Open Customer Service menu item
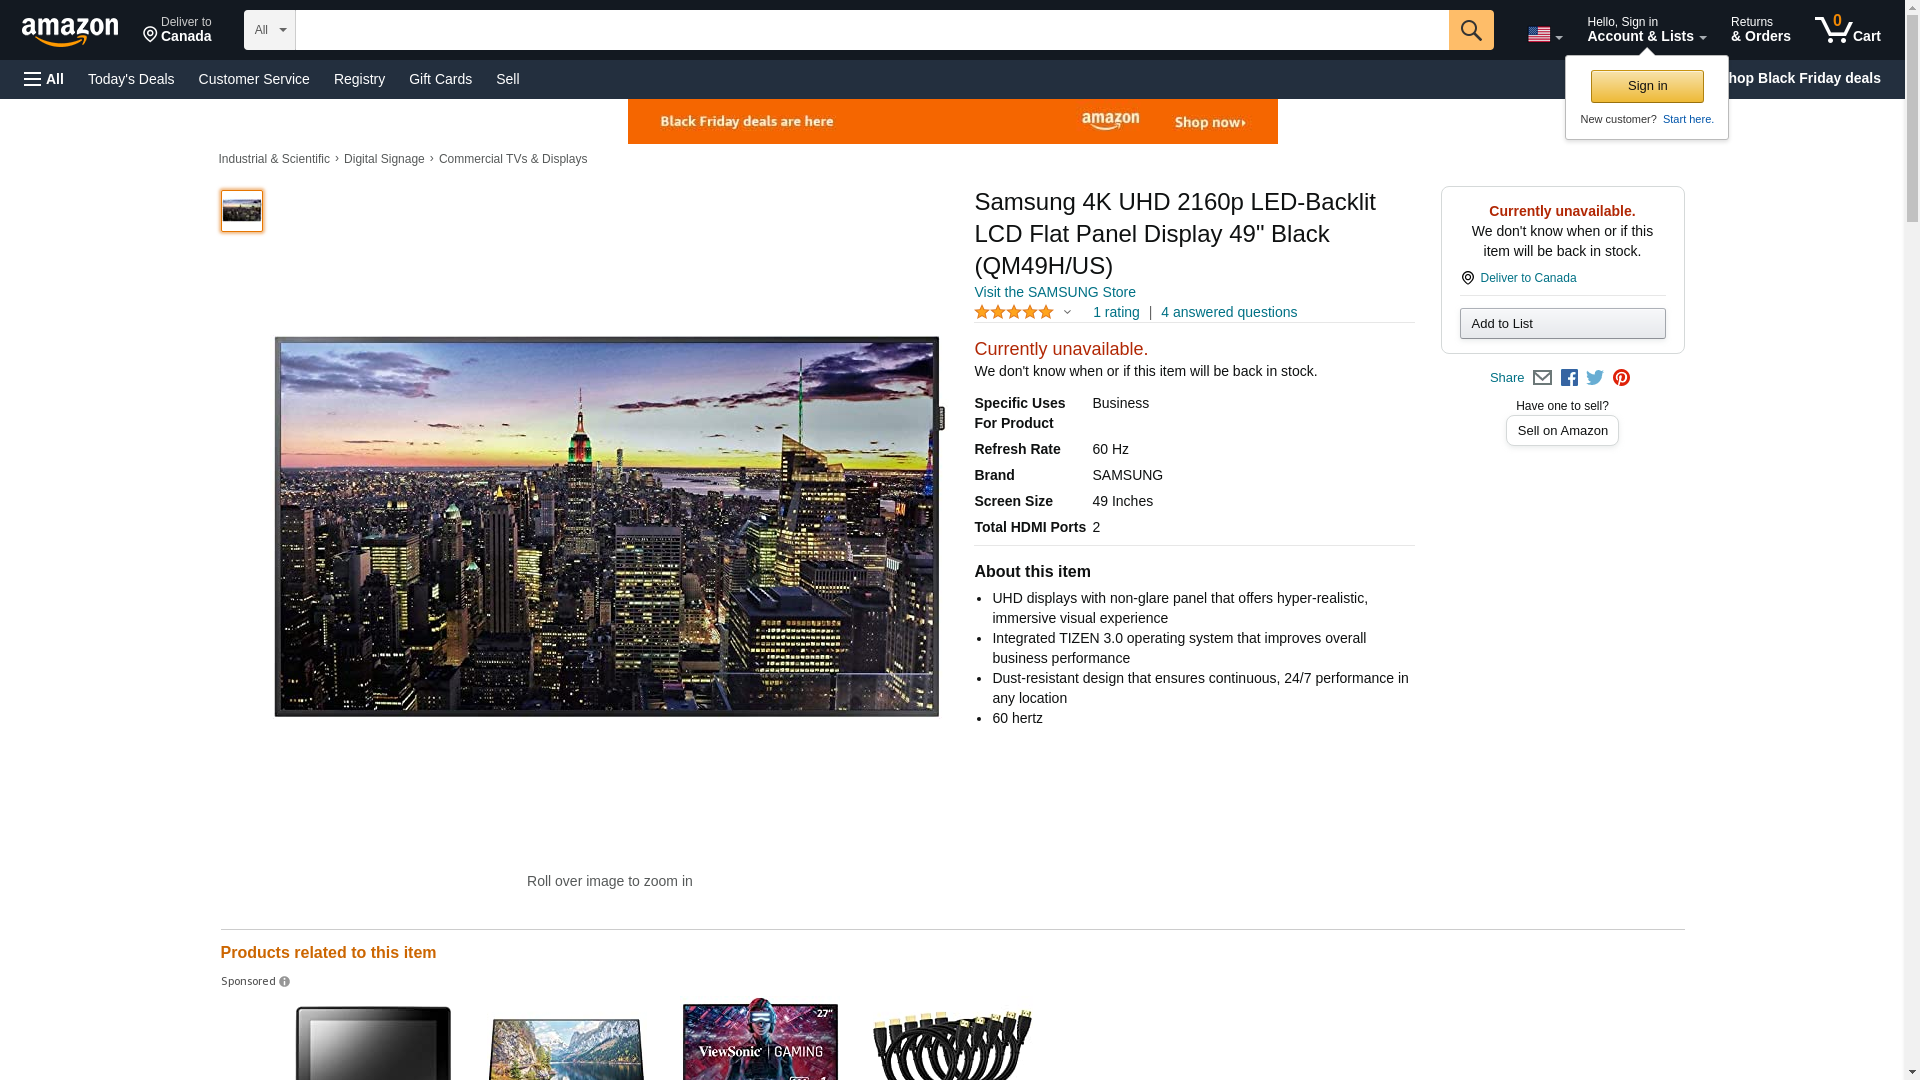This screenshot has width=1920, height=1080. coord(254,79)
